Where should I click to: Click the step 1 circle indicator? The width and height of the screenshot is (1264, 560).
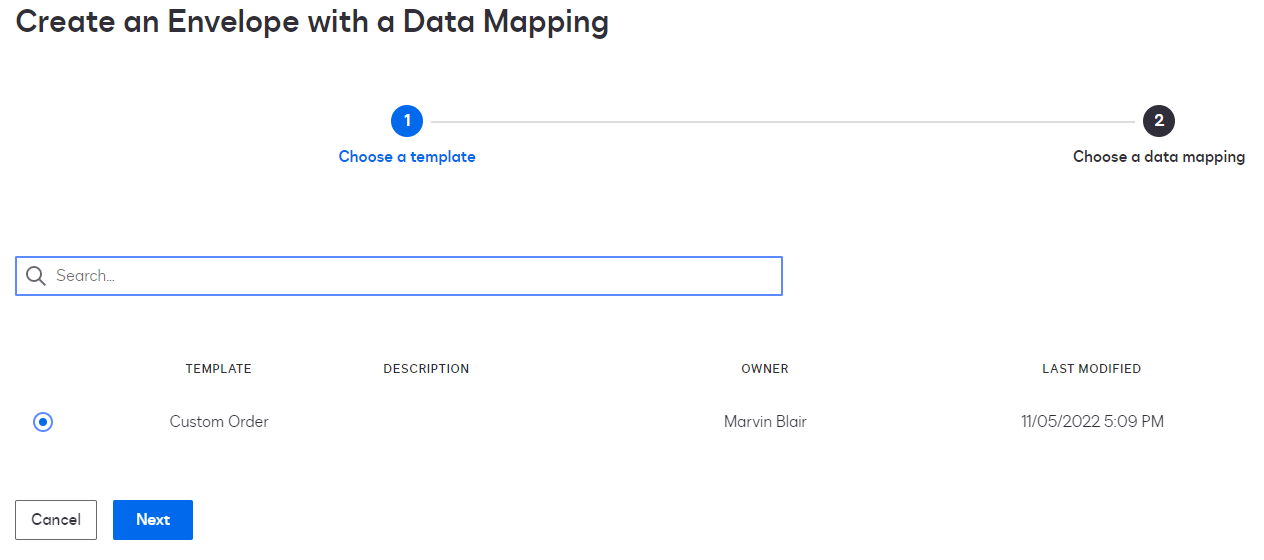click(x=407, y=121)
